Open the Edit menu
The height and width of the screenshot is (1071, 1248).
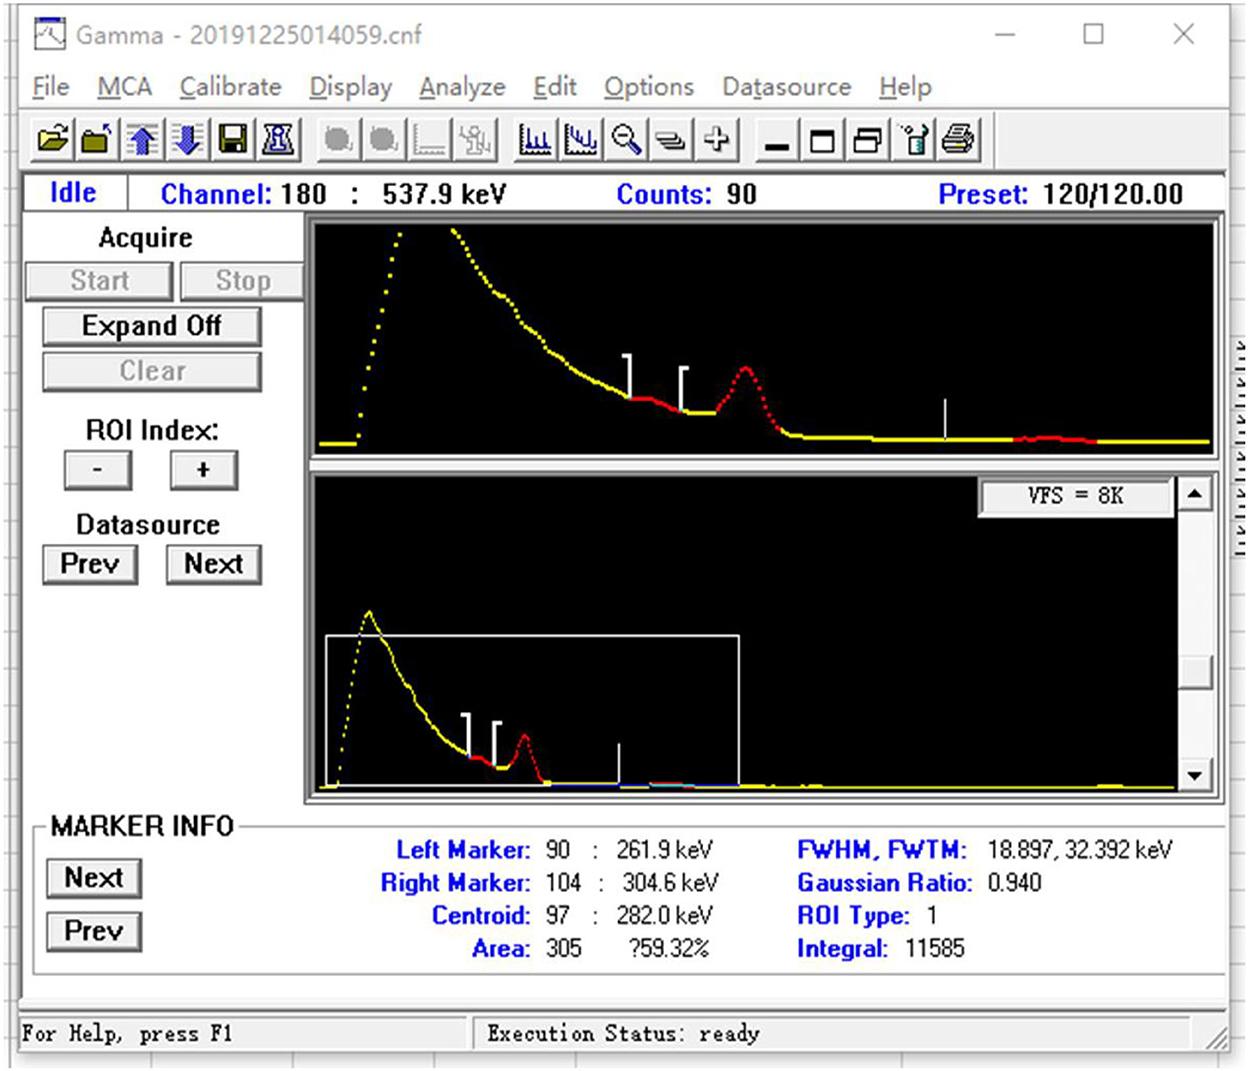tap(554, 87)
